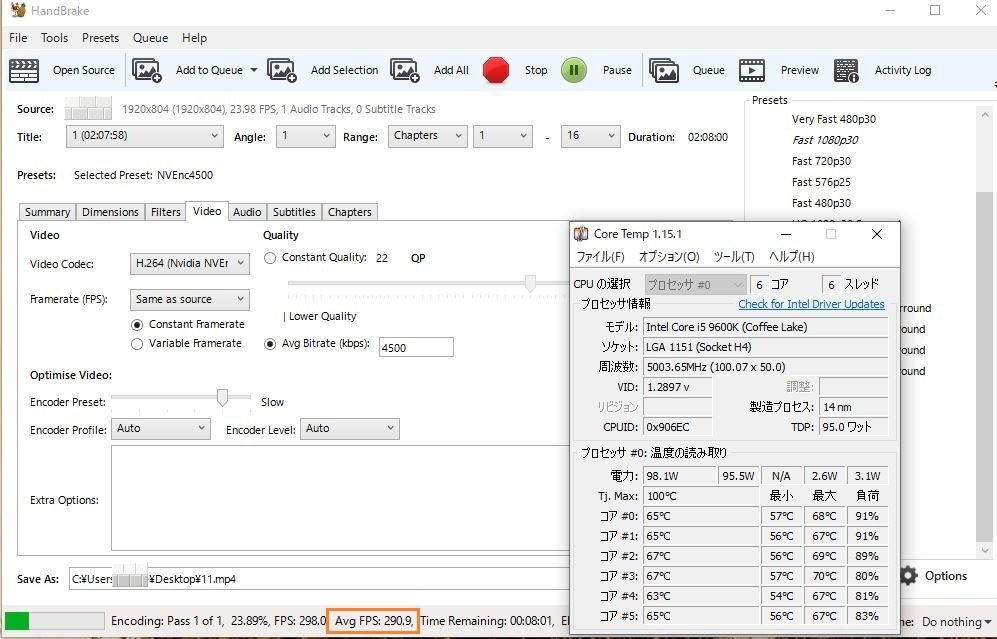Select Variable Framerate radio button
This screenshot has height=639, width=997.
click(137, 344)
